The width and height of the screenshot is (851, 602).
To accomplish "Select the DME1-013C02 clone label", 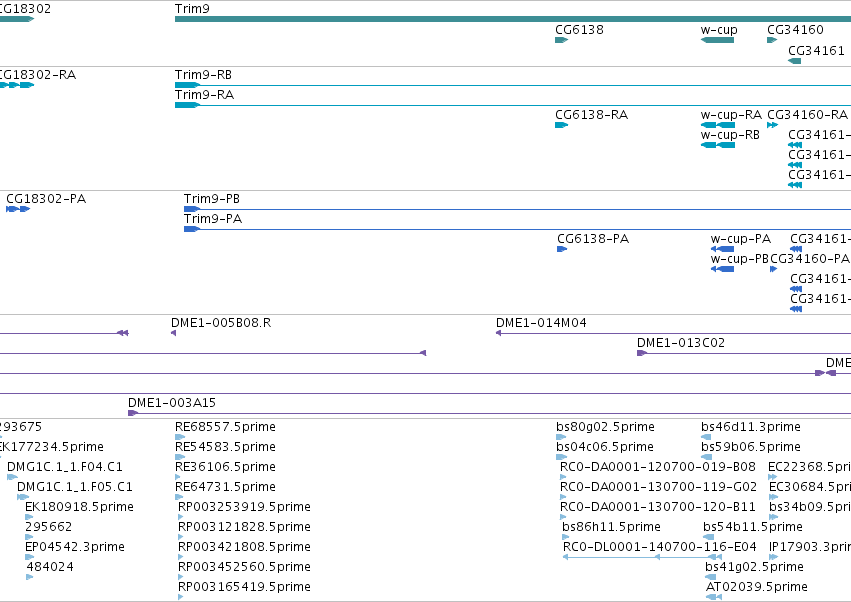I will click(681, 343).
